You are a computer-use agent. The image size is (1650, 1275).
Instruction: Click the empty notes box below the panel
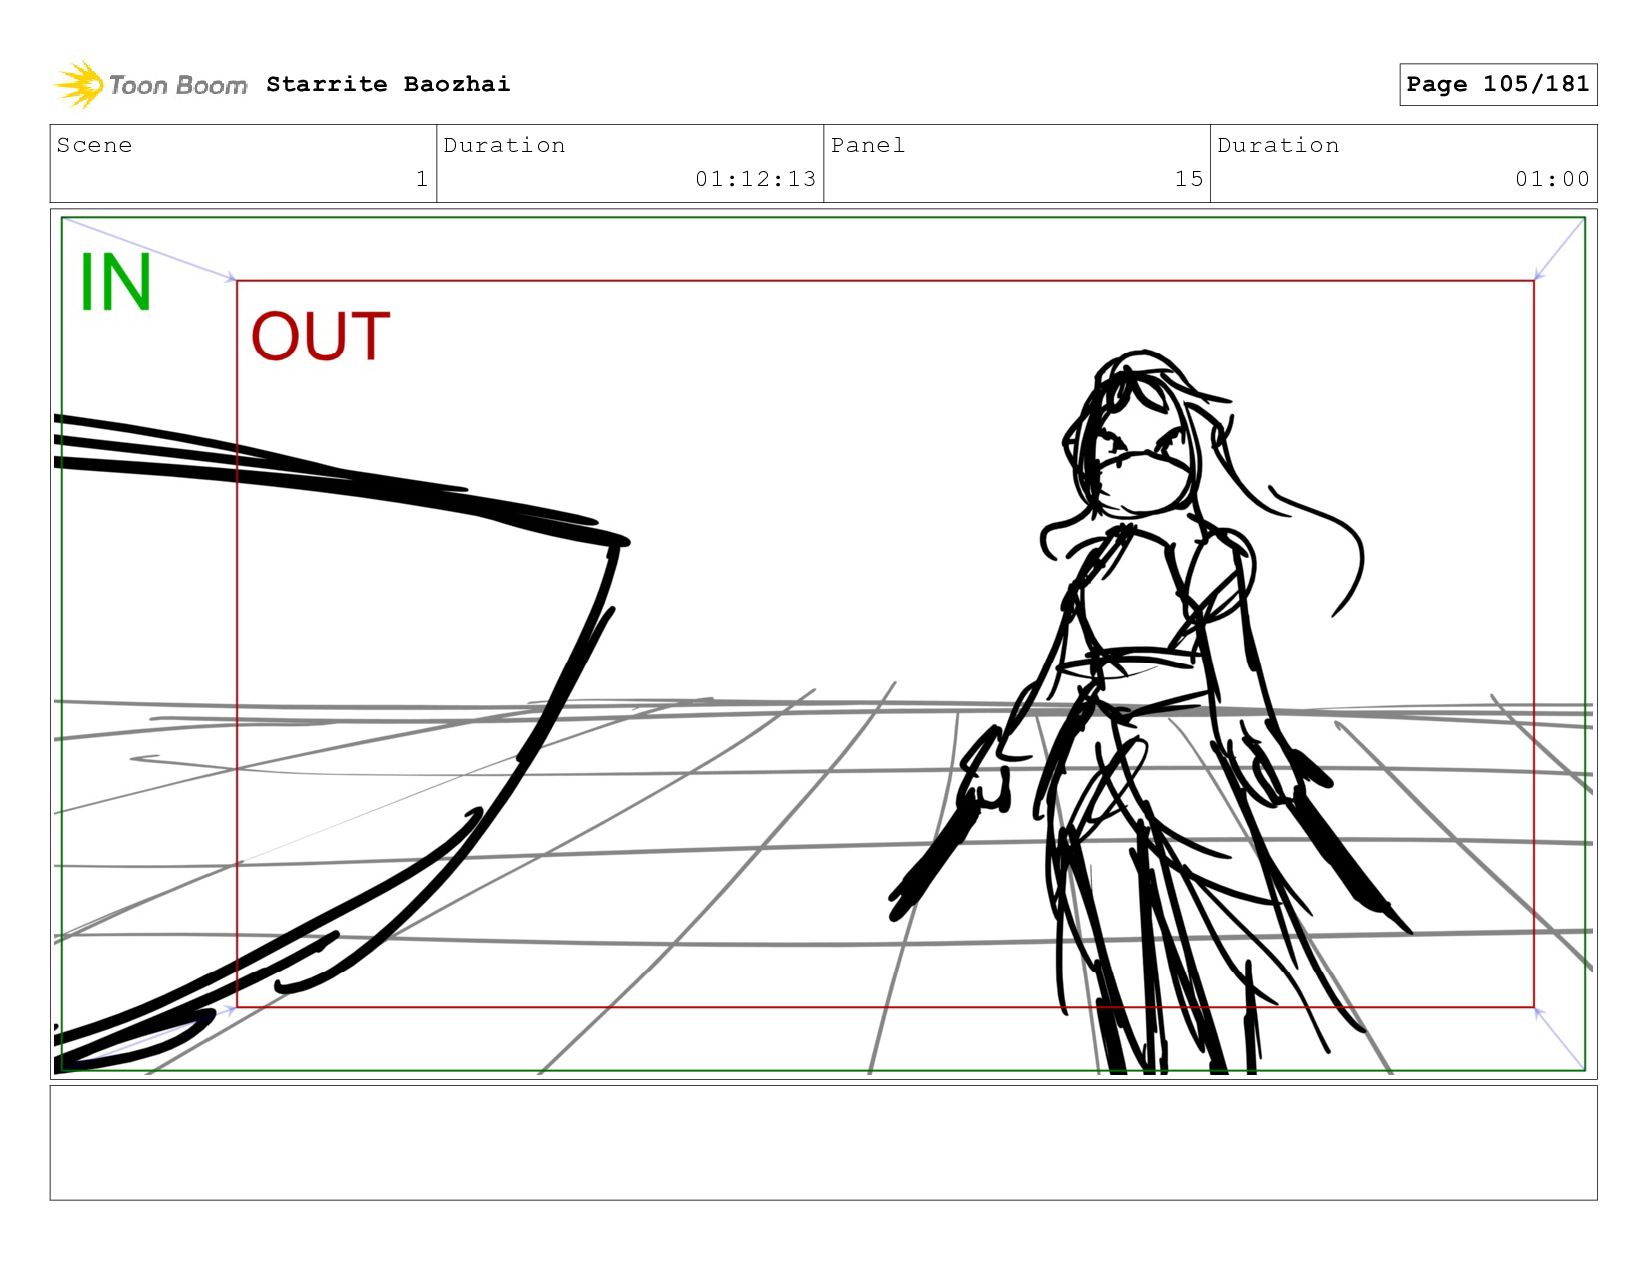point(823,1143)
